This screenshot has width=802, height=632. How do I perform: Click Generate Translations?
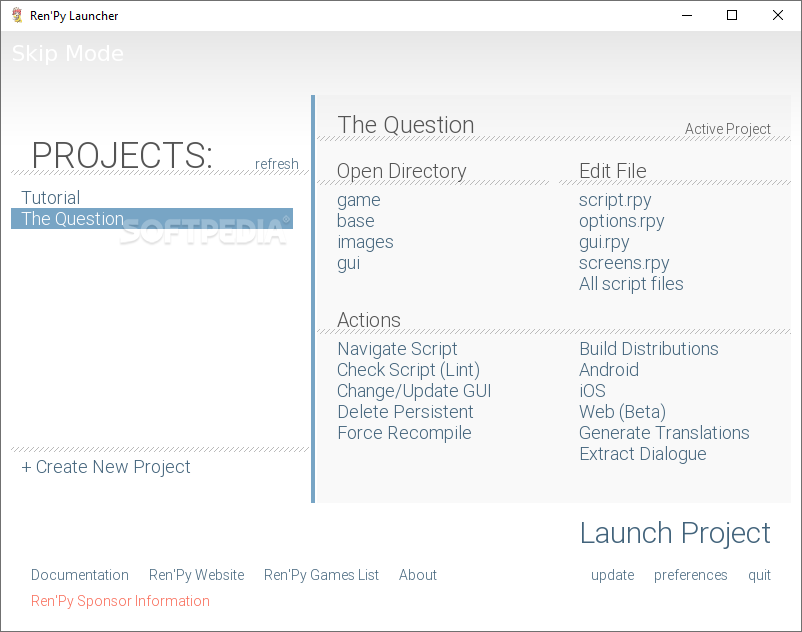(664, 433)
